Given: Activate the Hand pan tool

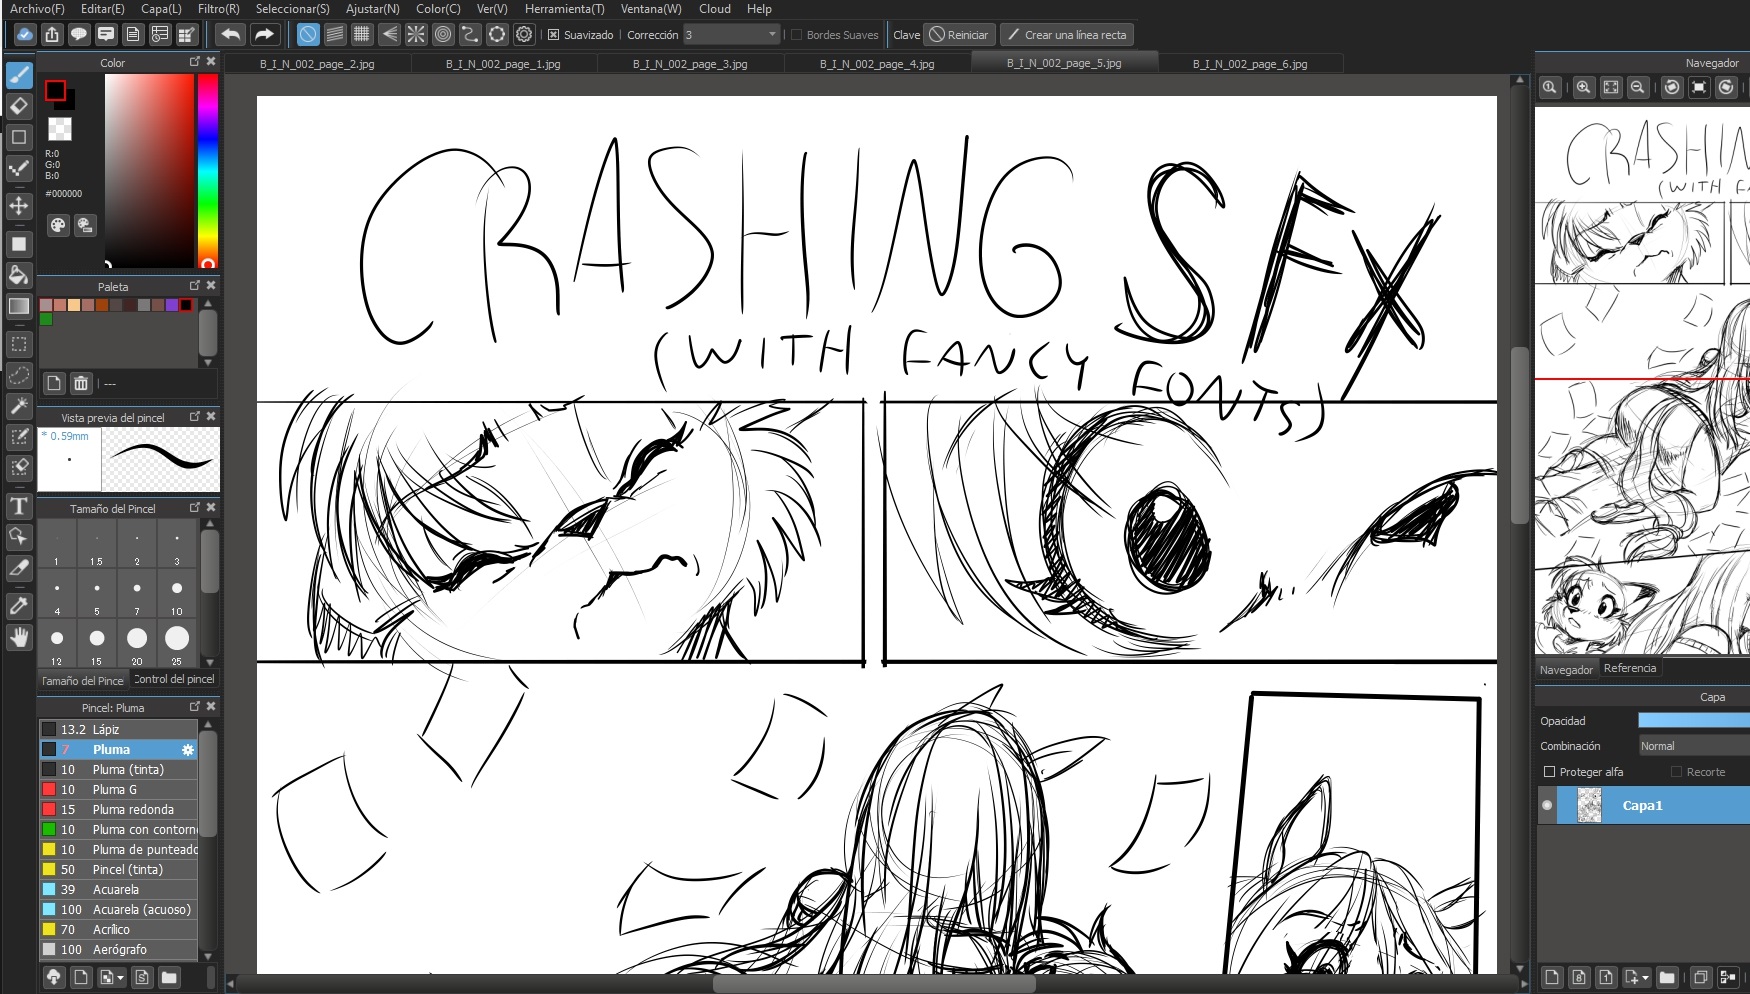Looking at the screenshot, I should pyautogui.click(x=19, y=637).
